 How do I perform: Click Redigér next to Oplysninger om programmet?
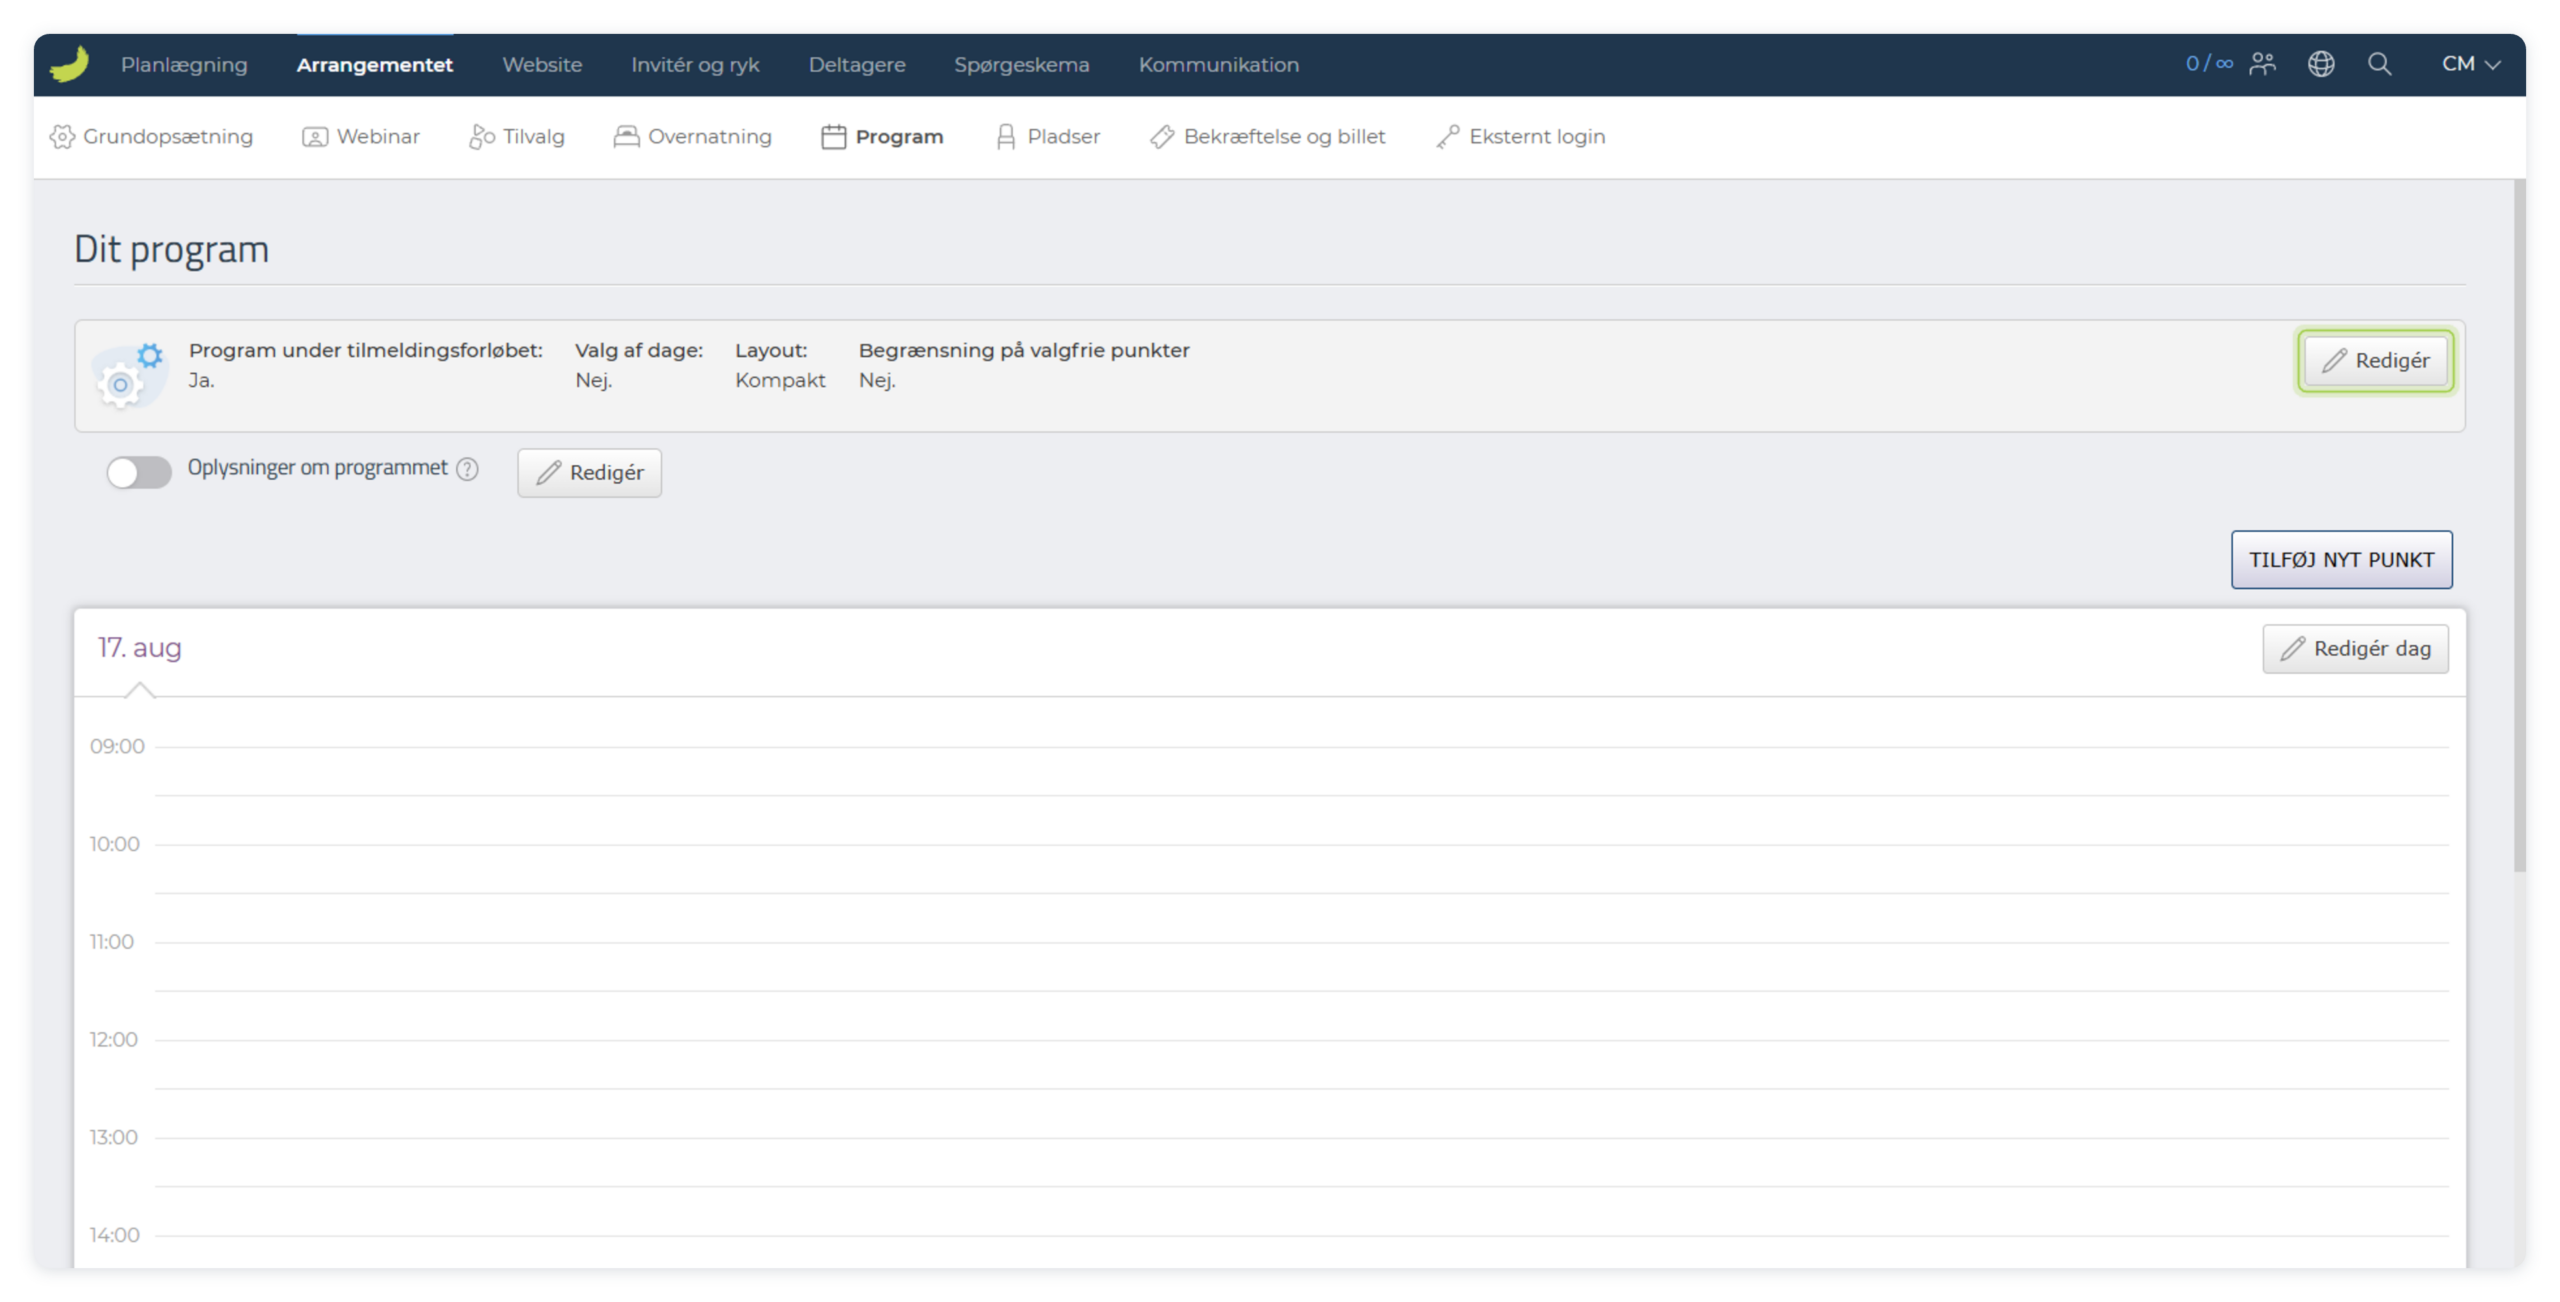click(x=589, y=473)
